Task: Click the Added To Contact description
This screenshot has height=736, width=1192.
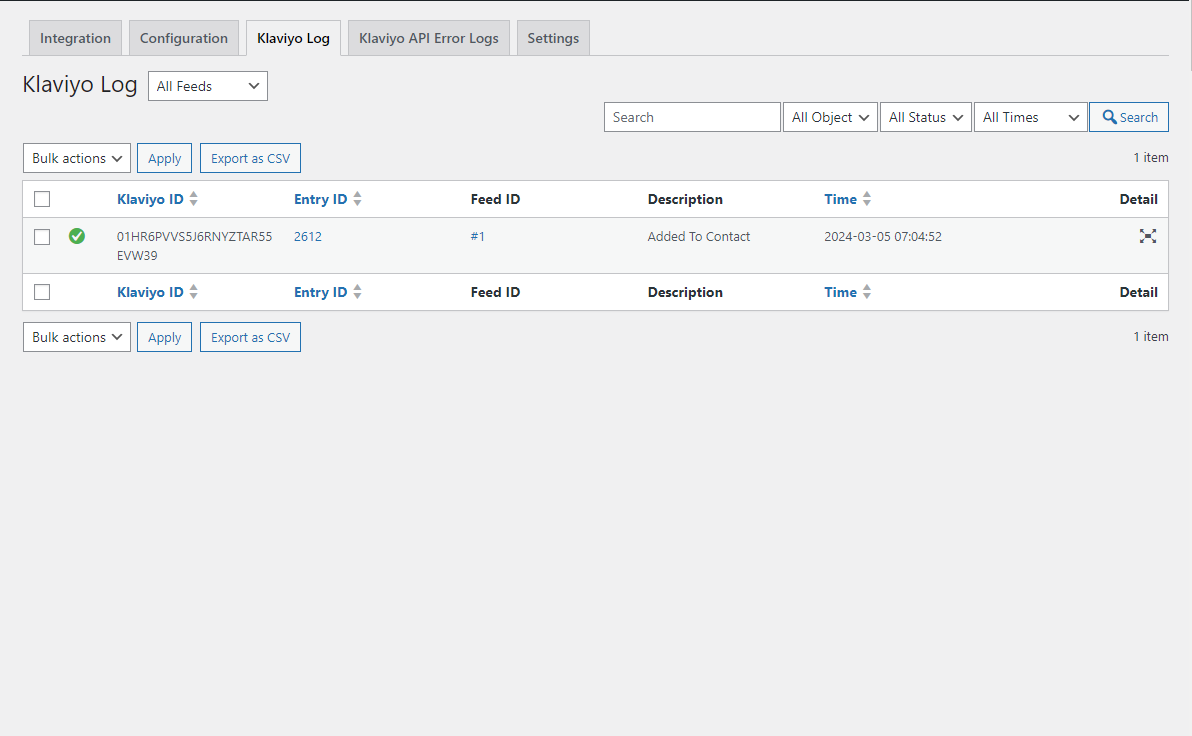Action: click(x=699, y=236)
